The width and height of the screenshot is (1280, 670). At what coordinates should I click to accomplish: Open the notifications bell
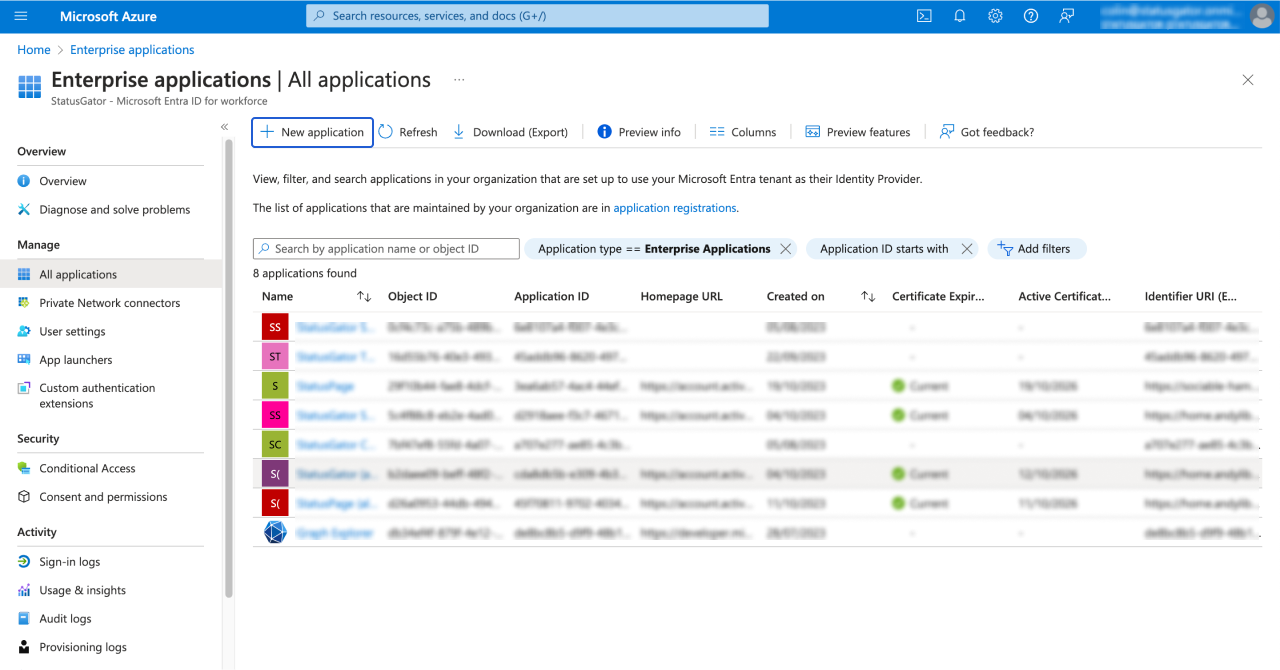click(960, 16)
